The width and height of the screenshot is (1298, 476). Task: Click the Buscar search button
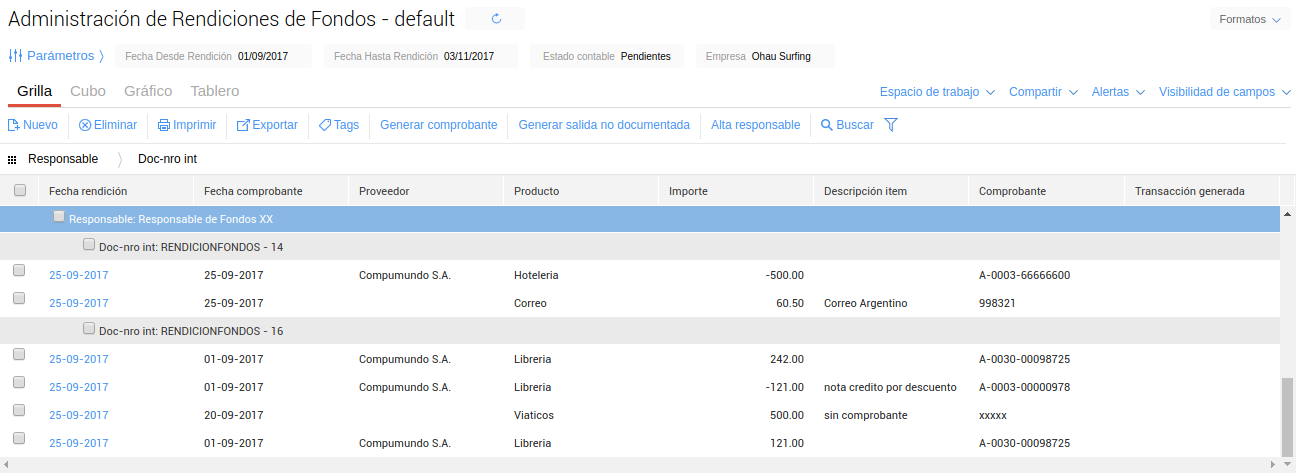click(x=847, y=125)
